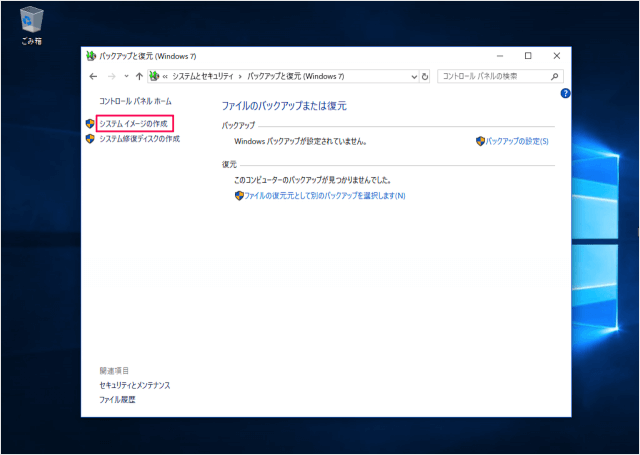Image resolution: width=640 pixels, height=455 pixels.
Task: Click the search magnifier icon
Action: coord(555,76)
